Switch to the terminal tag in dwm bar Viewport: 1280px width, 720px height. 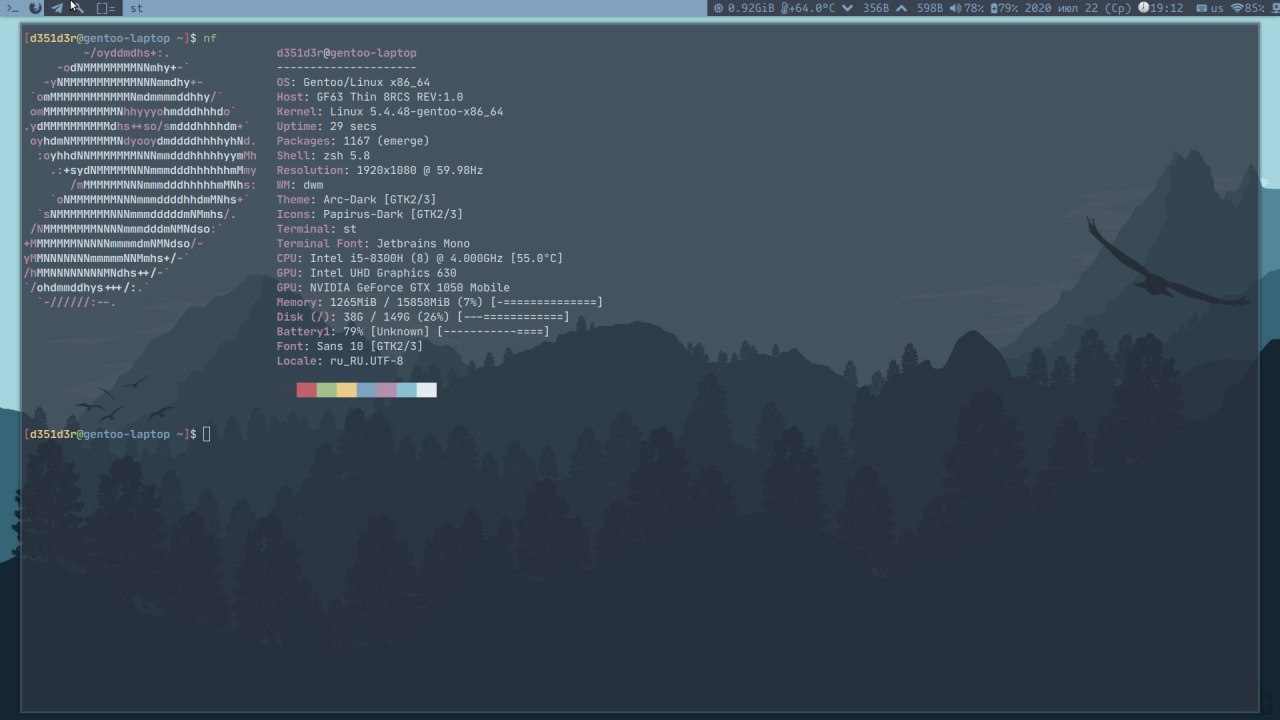tap(12, 8)
